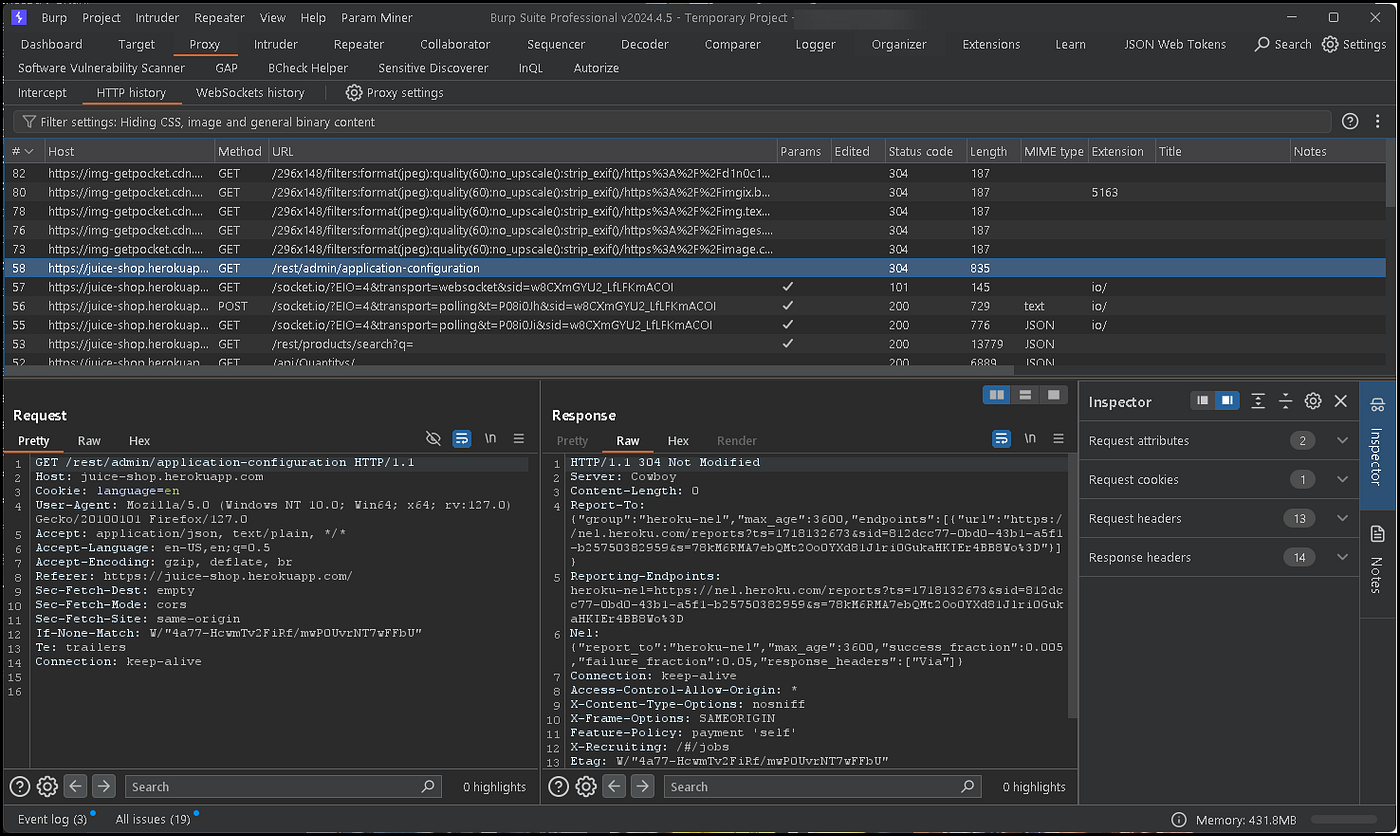
Task: Select history row 56, the POST /socket.io request
Action: coord(694,306)
